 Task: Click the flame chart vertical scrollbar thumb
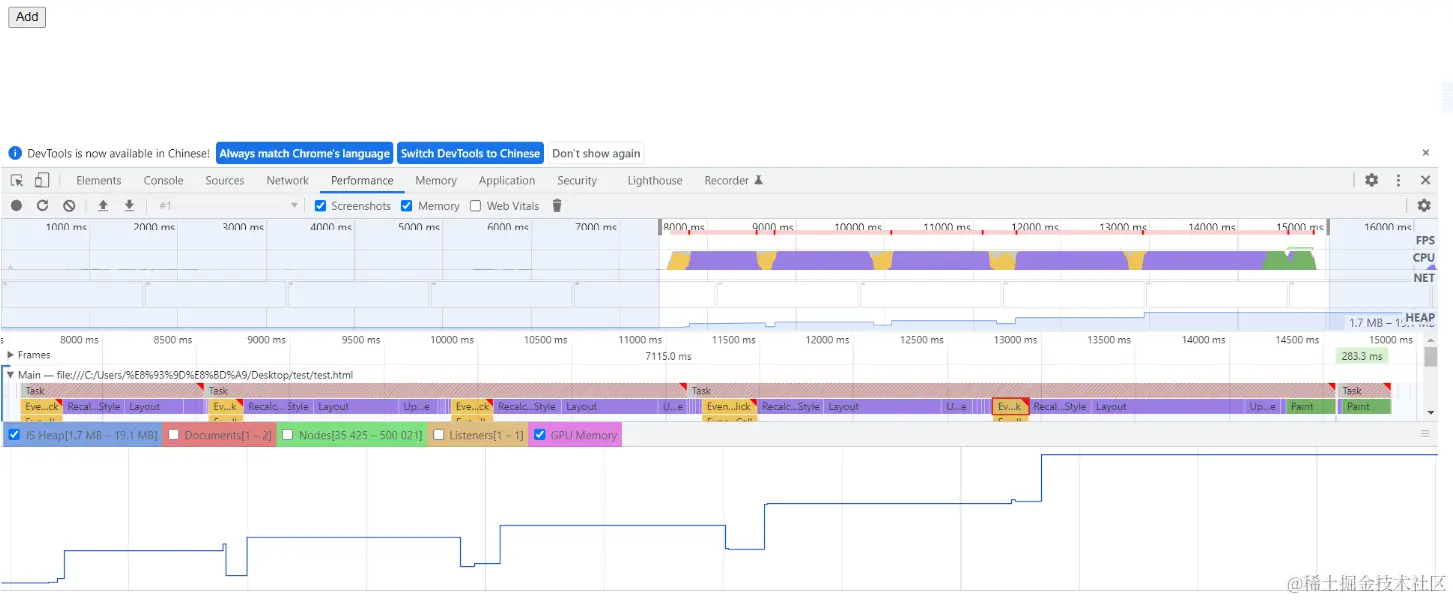pos(1430,358)
